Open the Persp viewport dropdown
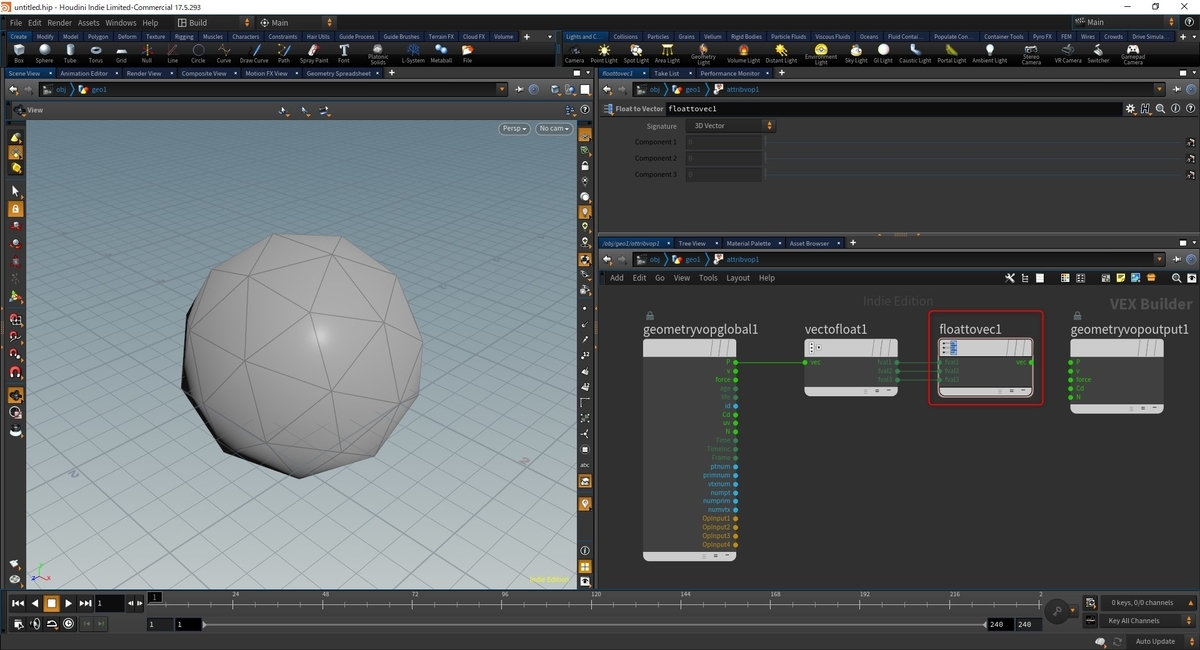 point(513,128)
